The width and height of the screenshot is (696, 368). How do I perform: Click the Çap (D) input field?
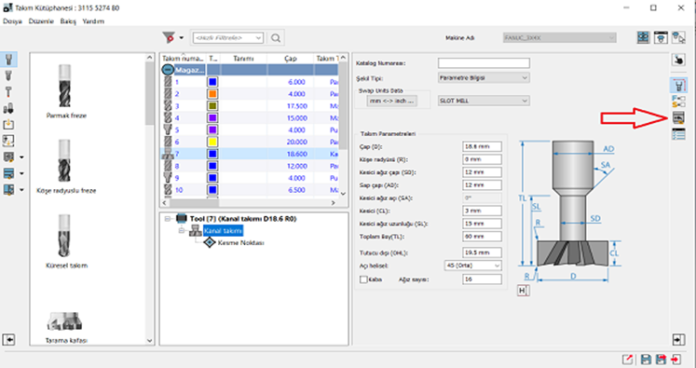[x=482, y=146]
